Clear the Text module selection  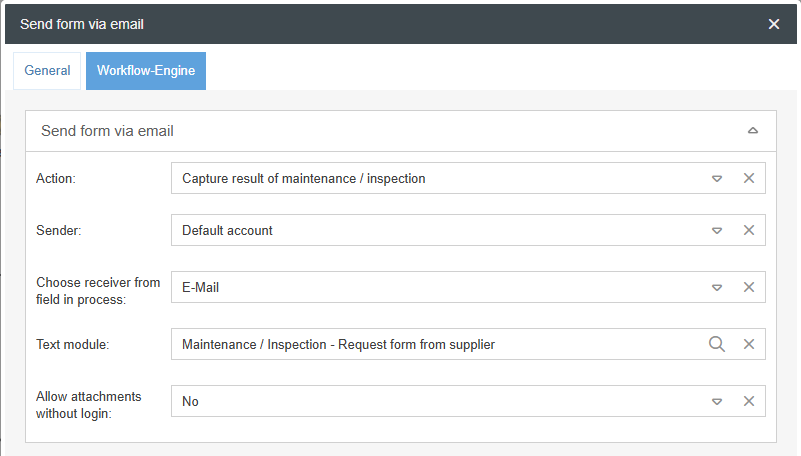point(748,344)
